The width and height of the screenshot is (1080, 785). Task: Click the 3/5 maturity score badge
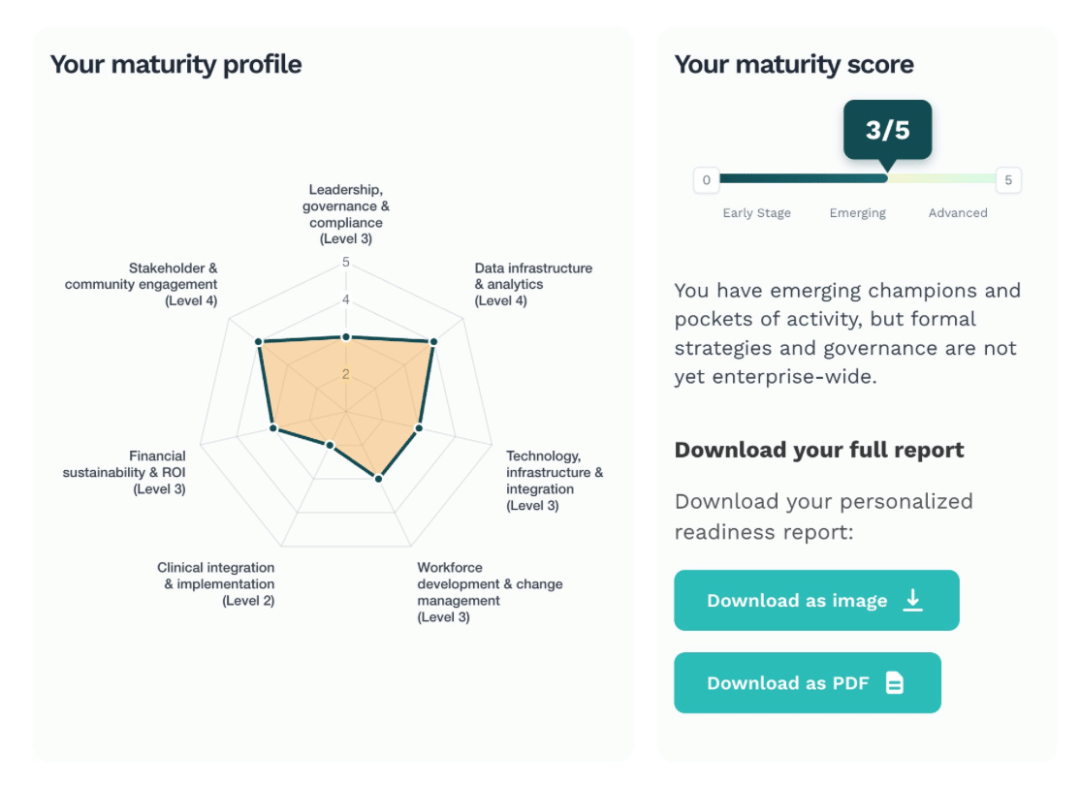coord(887,130)
